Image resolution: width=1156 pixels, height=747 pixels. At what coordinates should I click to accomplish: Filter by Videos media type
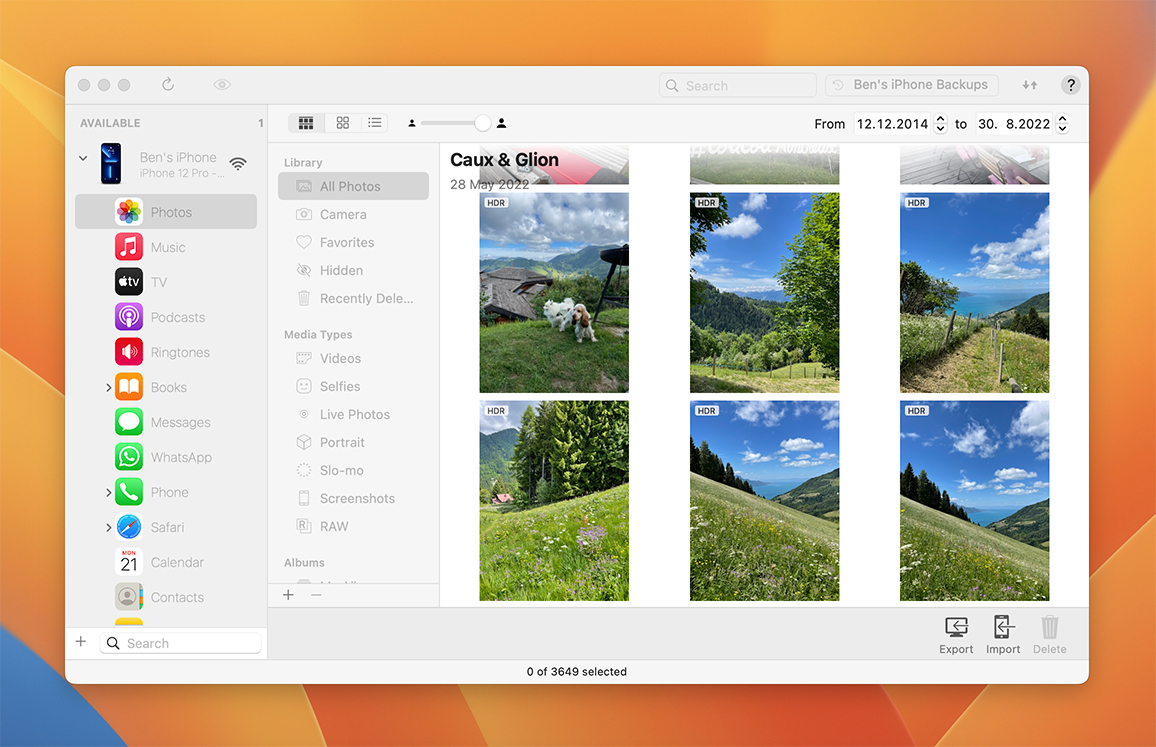click(353, 358)
